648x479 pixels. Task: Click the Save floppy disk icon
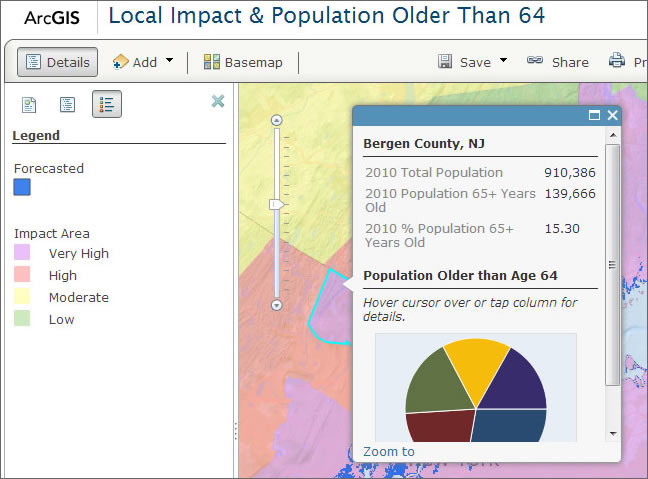[x=445, y=61]
